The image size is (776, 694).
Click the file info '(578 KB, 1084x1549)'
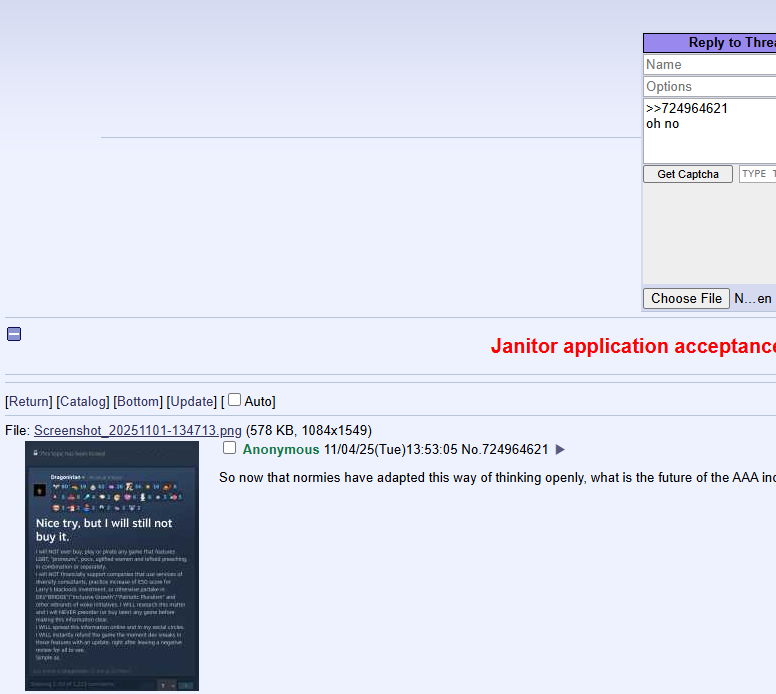point(309,431)
